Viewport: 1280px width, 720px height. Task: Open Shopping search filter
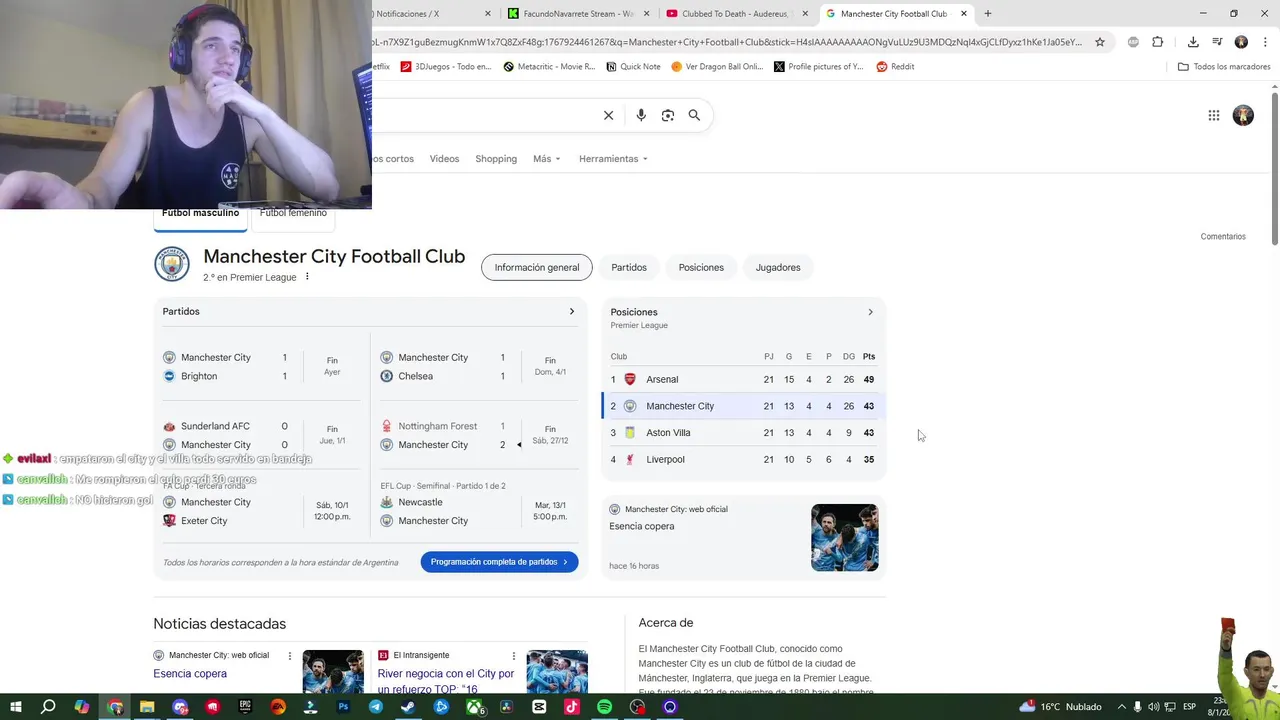(496, 159)
